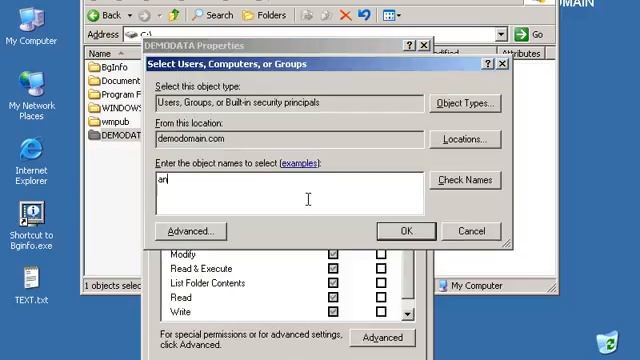Screen dimensions: 640x360
Task: Toggle Deny checkbox for List Folder Contents
Action: (381, 283)
